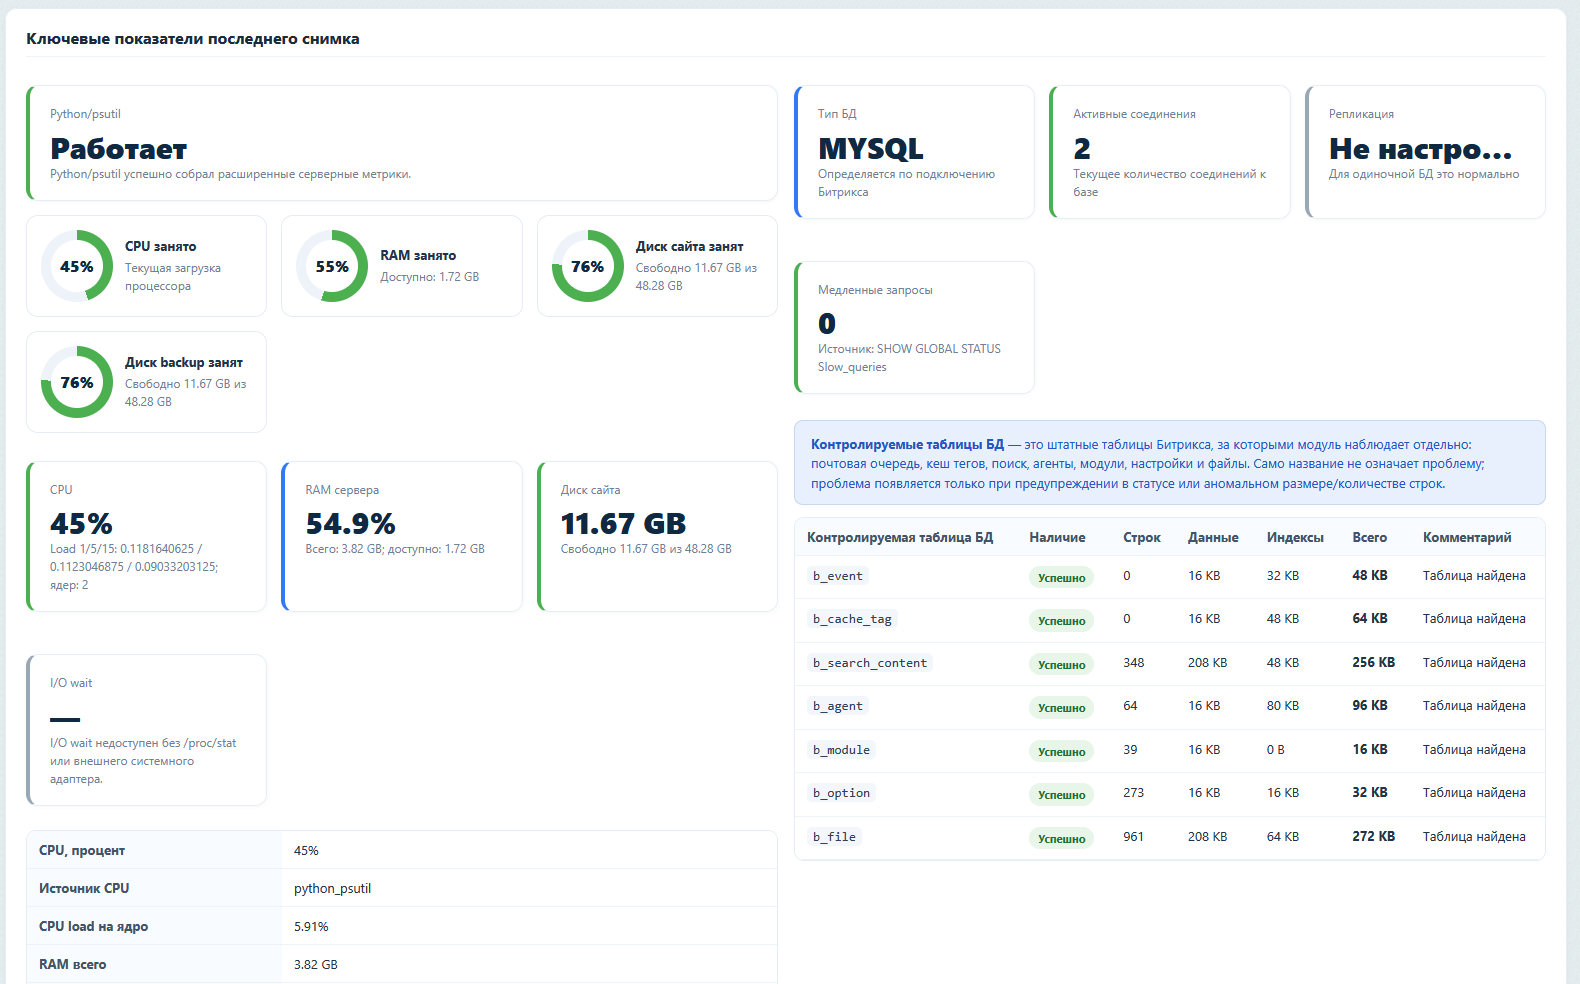Click the CPU занято 45% donut chart

[77, 266]
